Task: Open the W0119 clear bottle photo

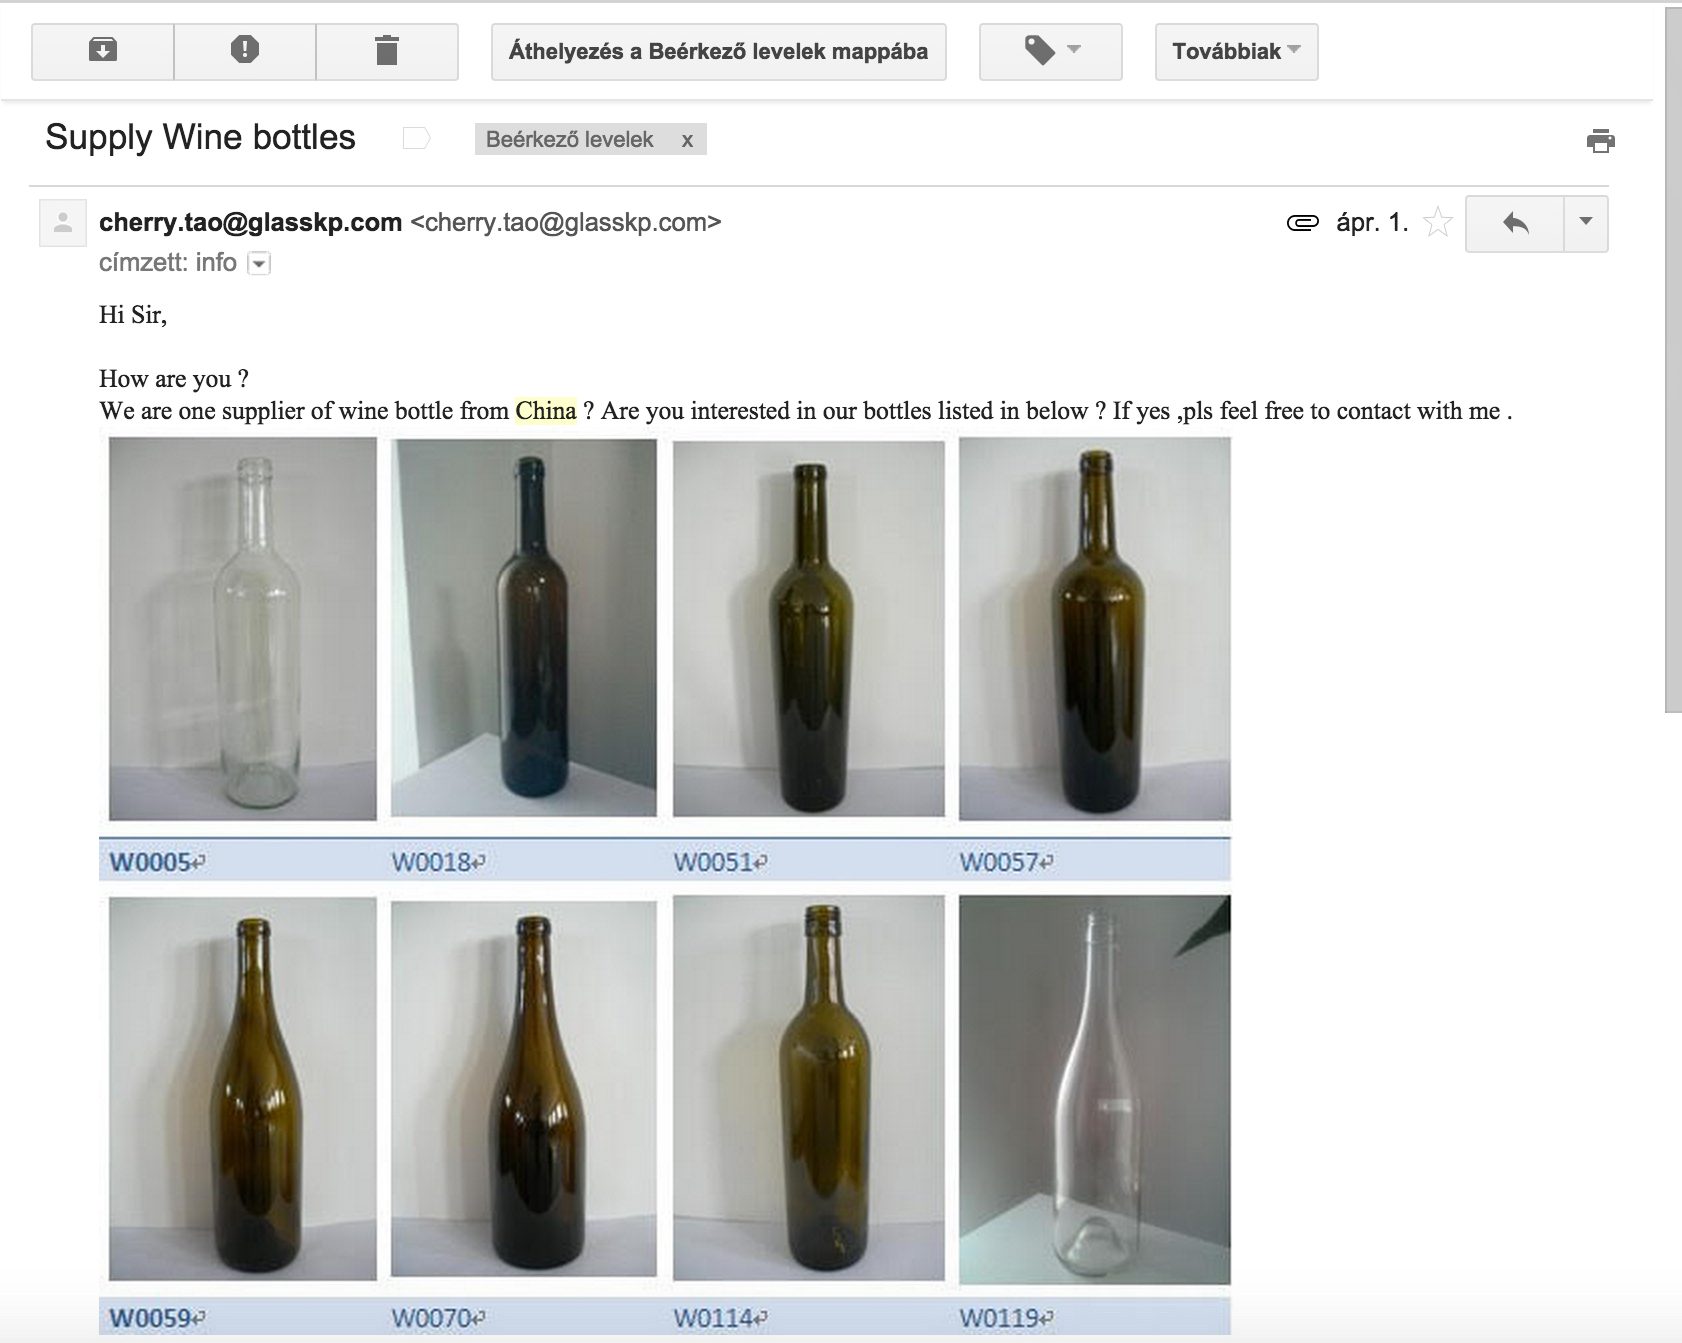Action: pos(1095,1090)
